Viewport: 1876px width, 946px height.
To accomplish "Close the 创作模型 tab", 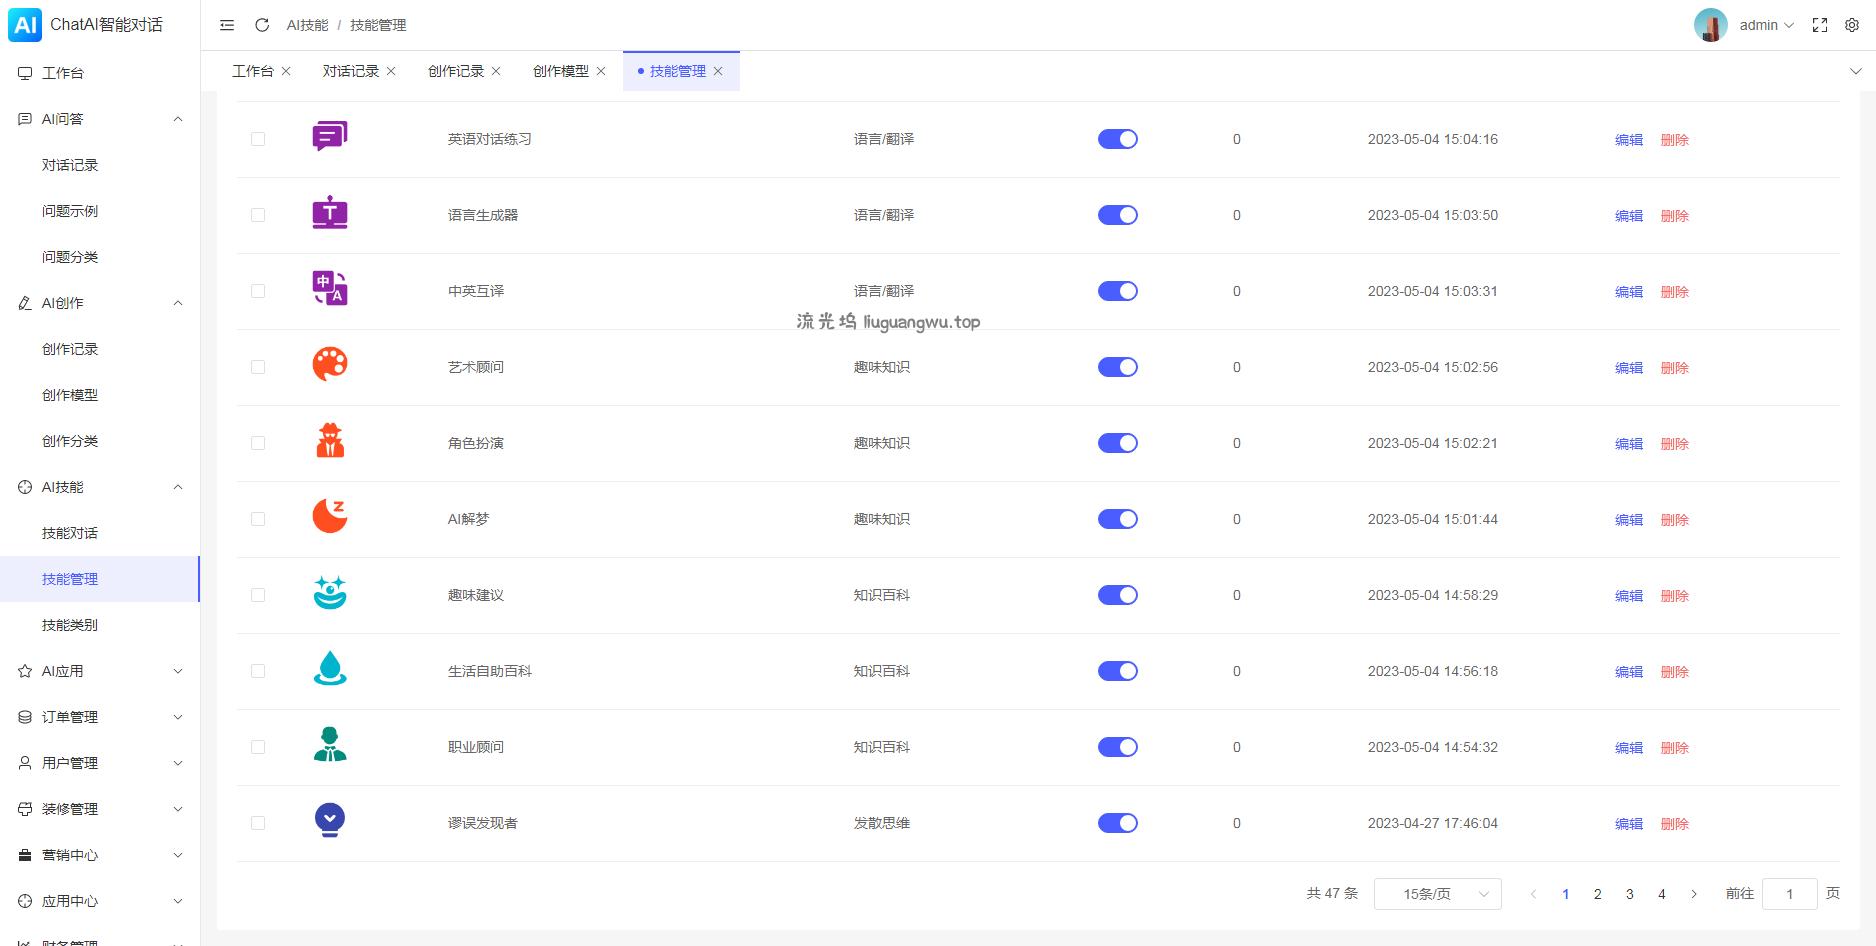I will click(x=601, y=71).
